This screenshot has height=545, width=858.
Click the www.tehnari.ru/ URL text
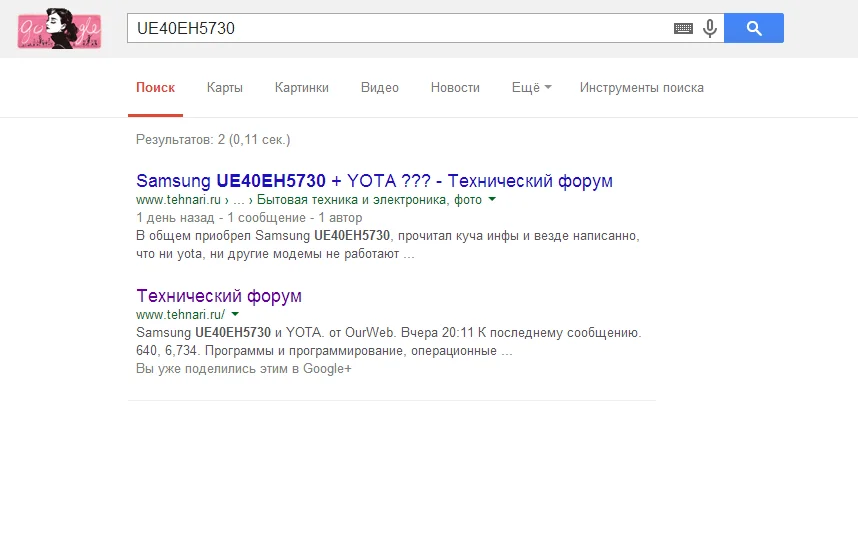[x=181, y=315]
